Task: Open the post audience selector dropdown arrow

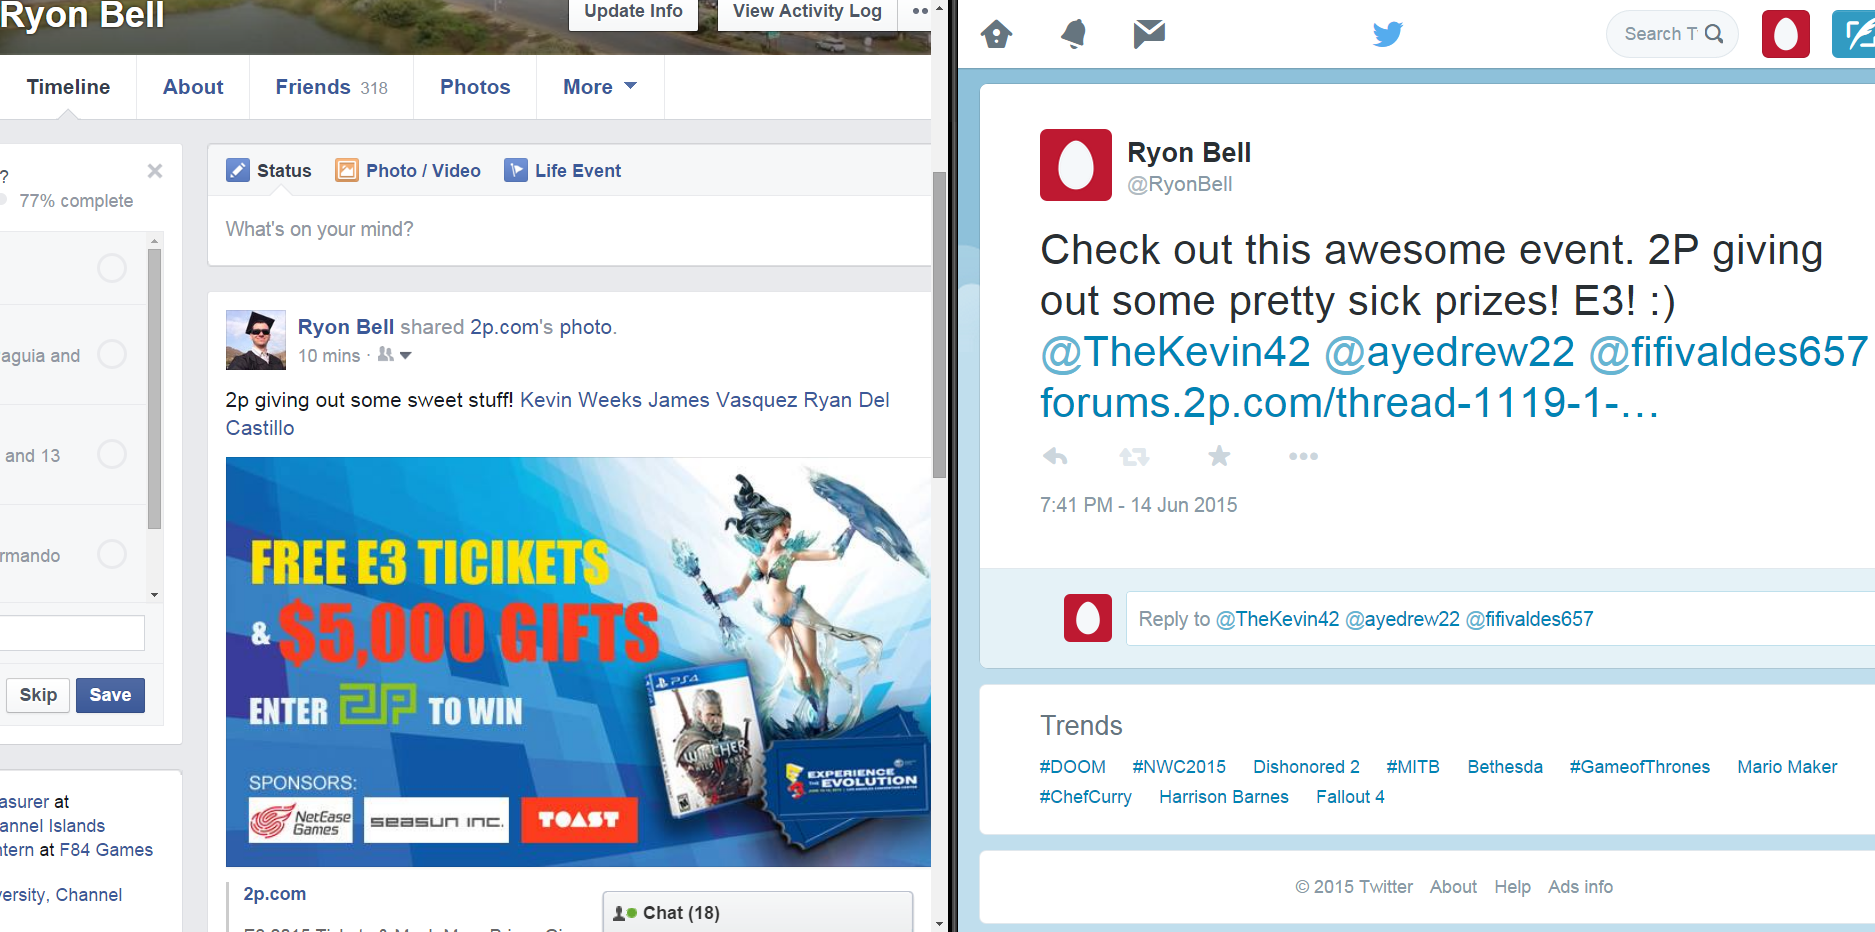Action: coord(406,356)
